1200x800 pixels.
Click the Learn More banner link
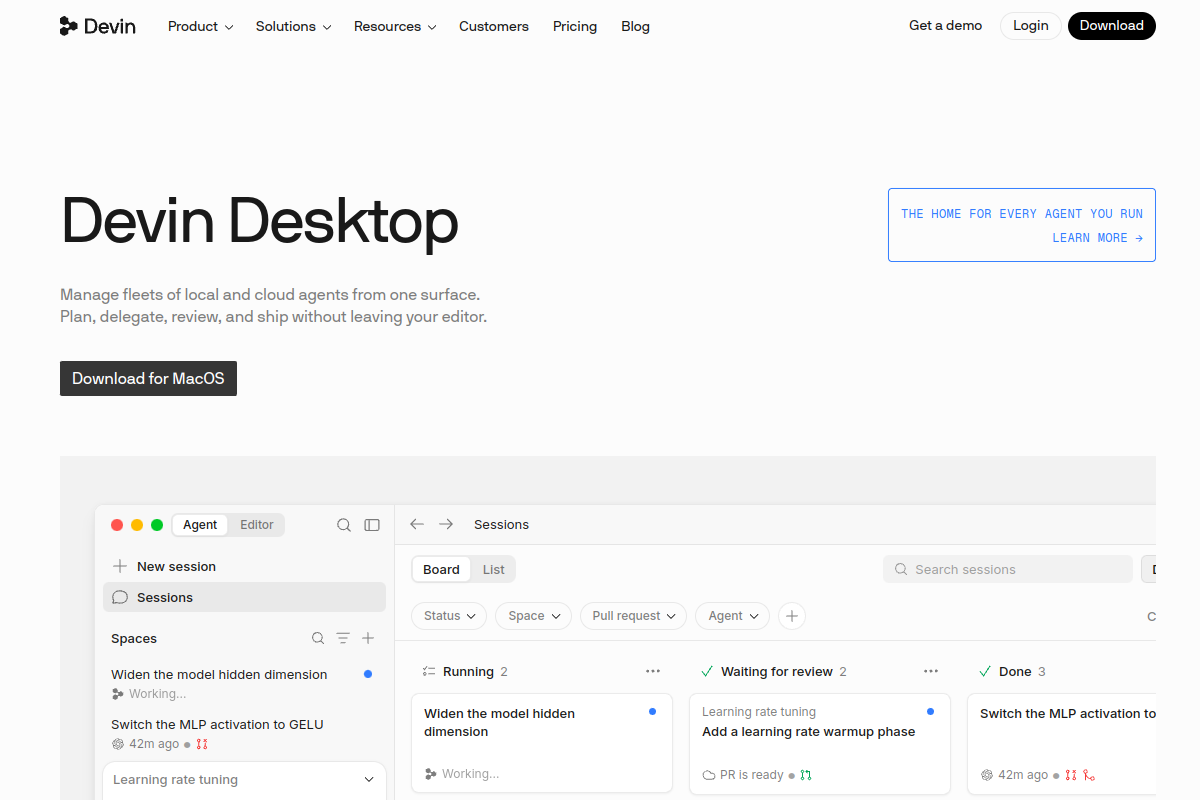[x=1022, y=225]
